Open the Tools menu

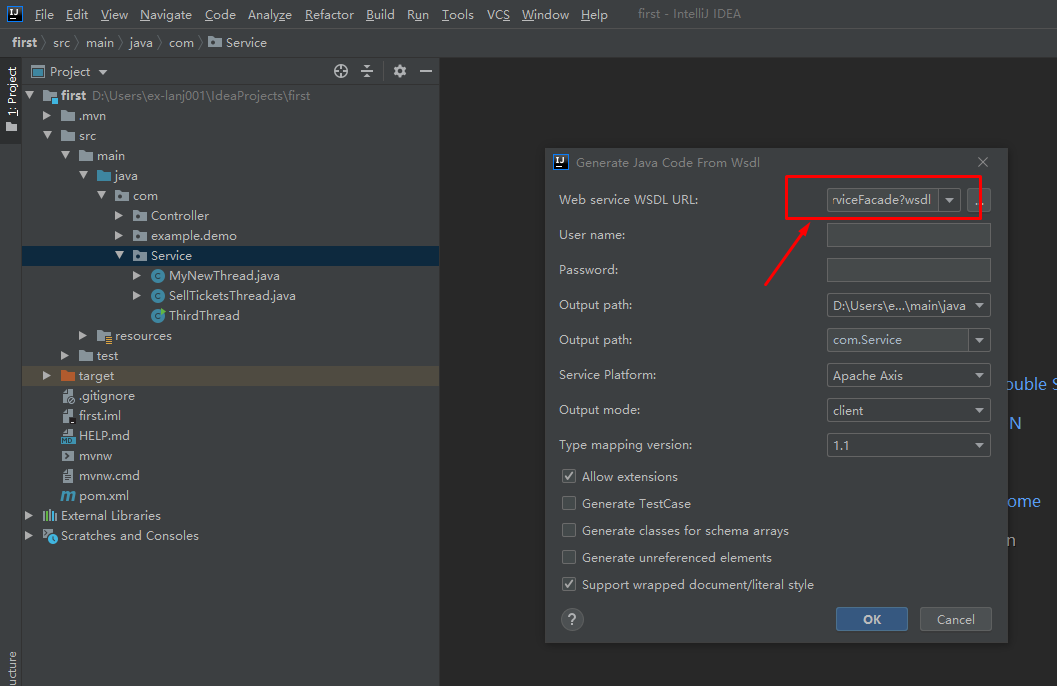pos(458,14)
